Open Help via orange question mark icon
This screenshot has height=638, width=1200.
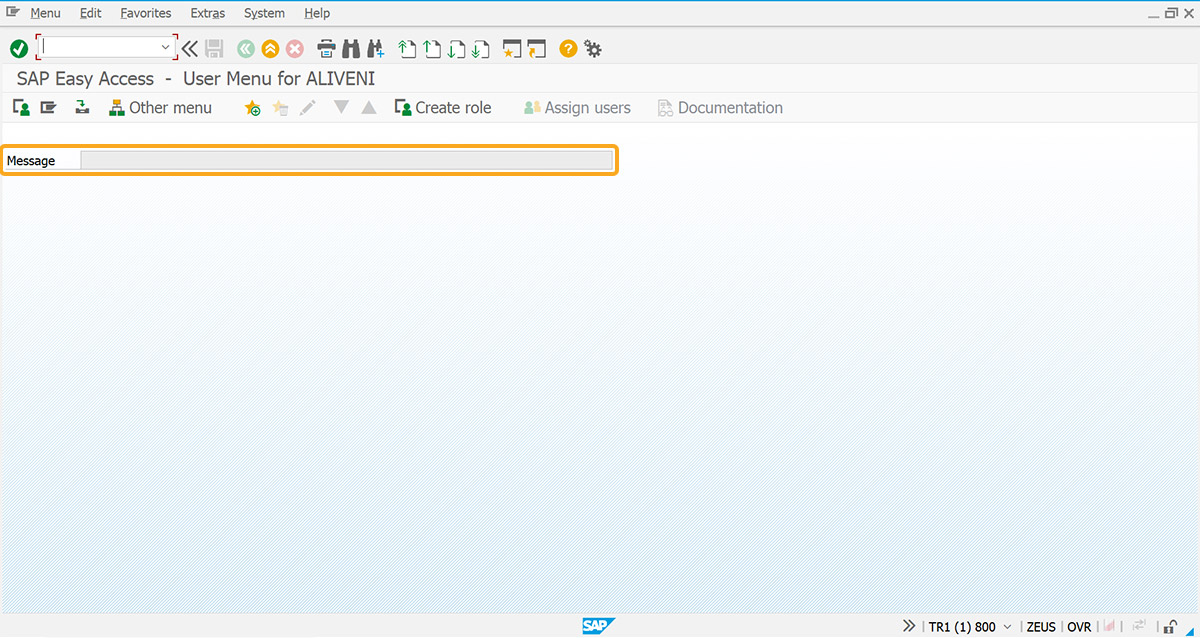pyautogui.click(x=568, y=48)
